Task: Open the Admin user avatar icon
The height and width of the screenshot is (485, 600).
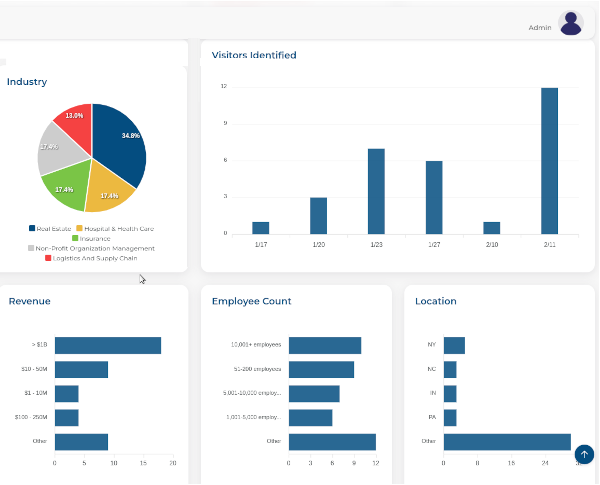Action: (571, 24)
